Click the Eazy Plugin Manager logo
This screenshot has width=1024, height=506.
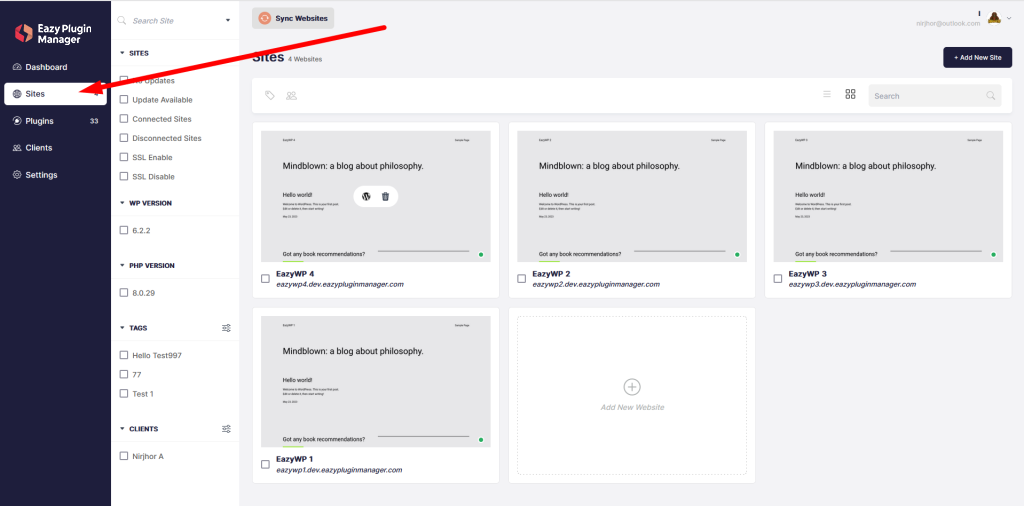pos(54,33)
